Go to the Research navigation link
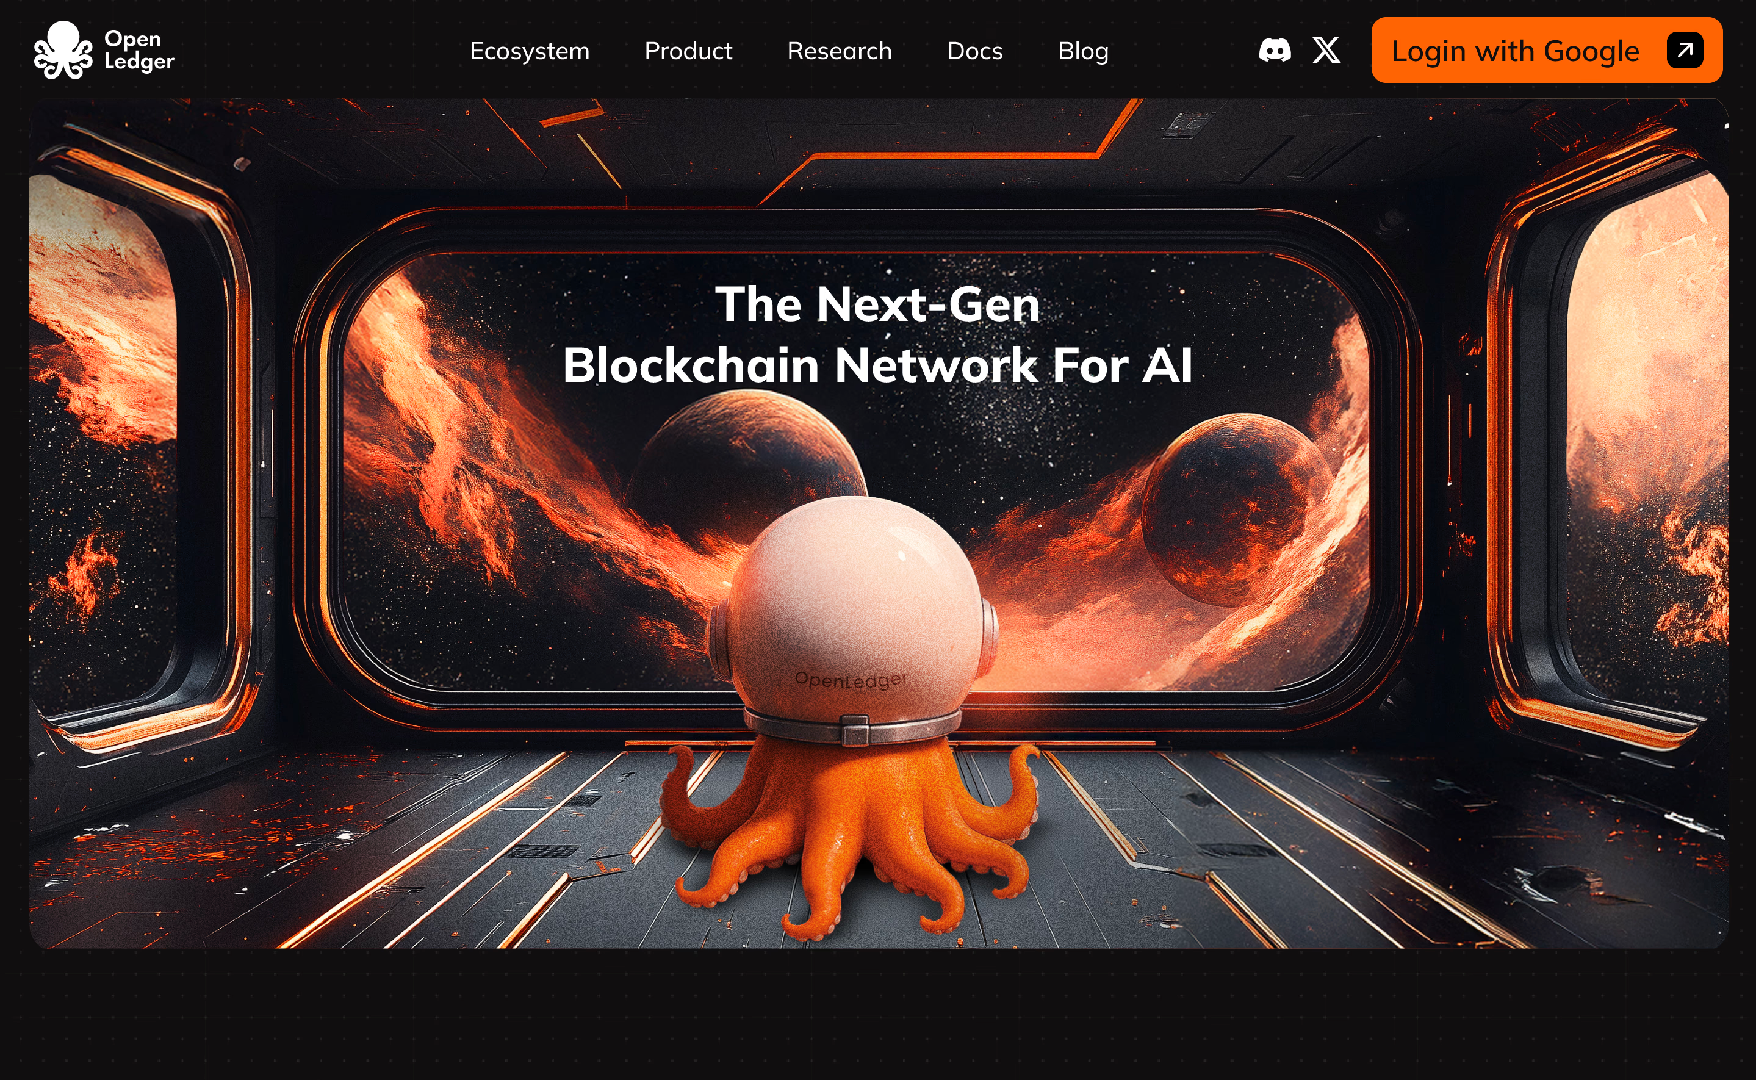 click(839, 51)
